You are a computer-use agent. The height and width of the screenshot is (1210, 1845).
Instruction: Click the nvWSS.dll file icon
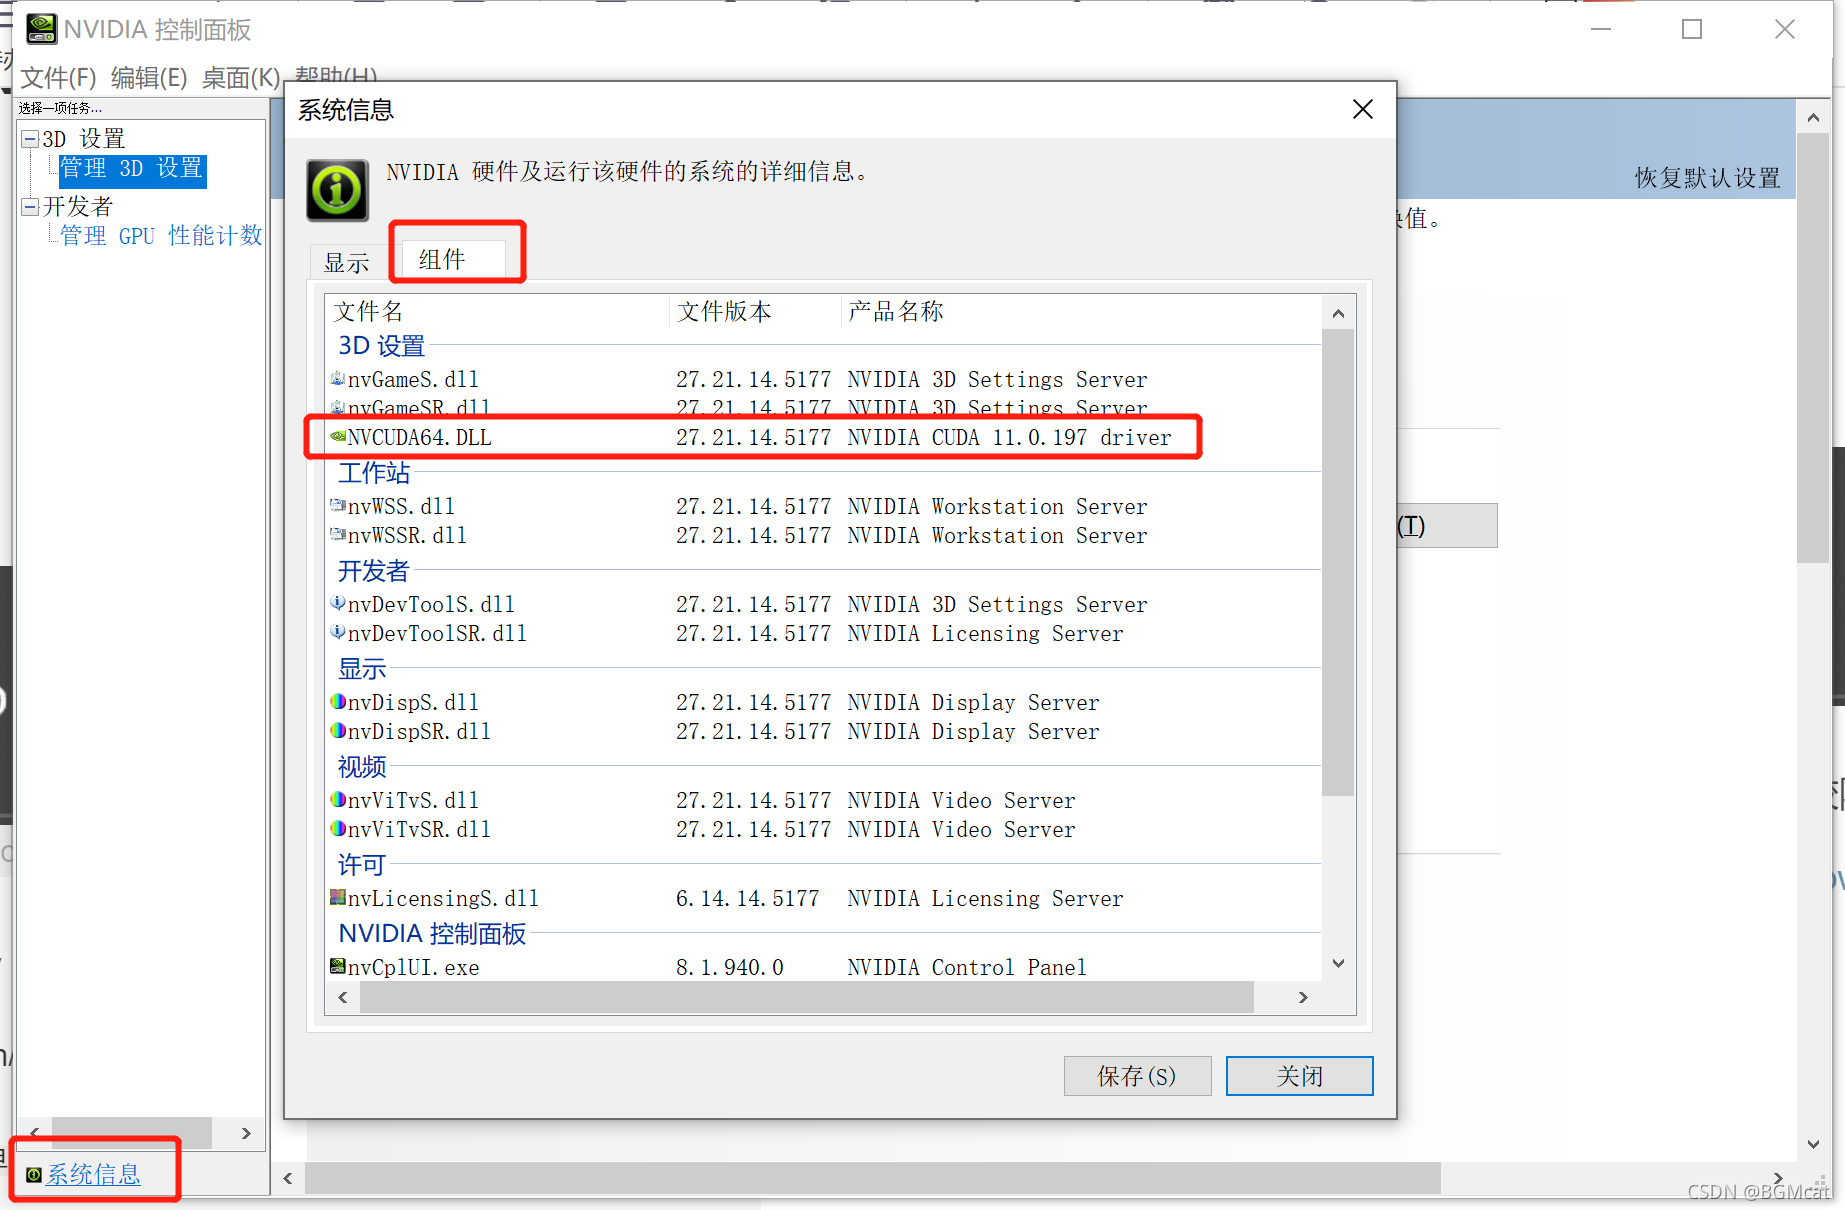338,505
